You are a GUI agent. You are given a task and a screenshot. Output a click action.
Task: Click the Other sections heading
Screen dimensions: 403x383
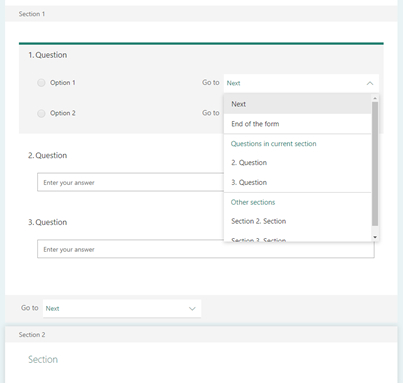(253, 202)
